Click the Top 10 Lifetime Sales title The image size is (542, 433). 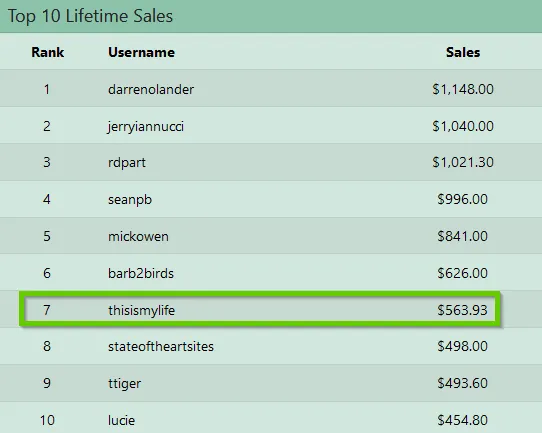coord(90,16)
